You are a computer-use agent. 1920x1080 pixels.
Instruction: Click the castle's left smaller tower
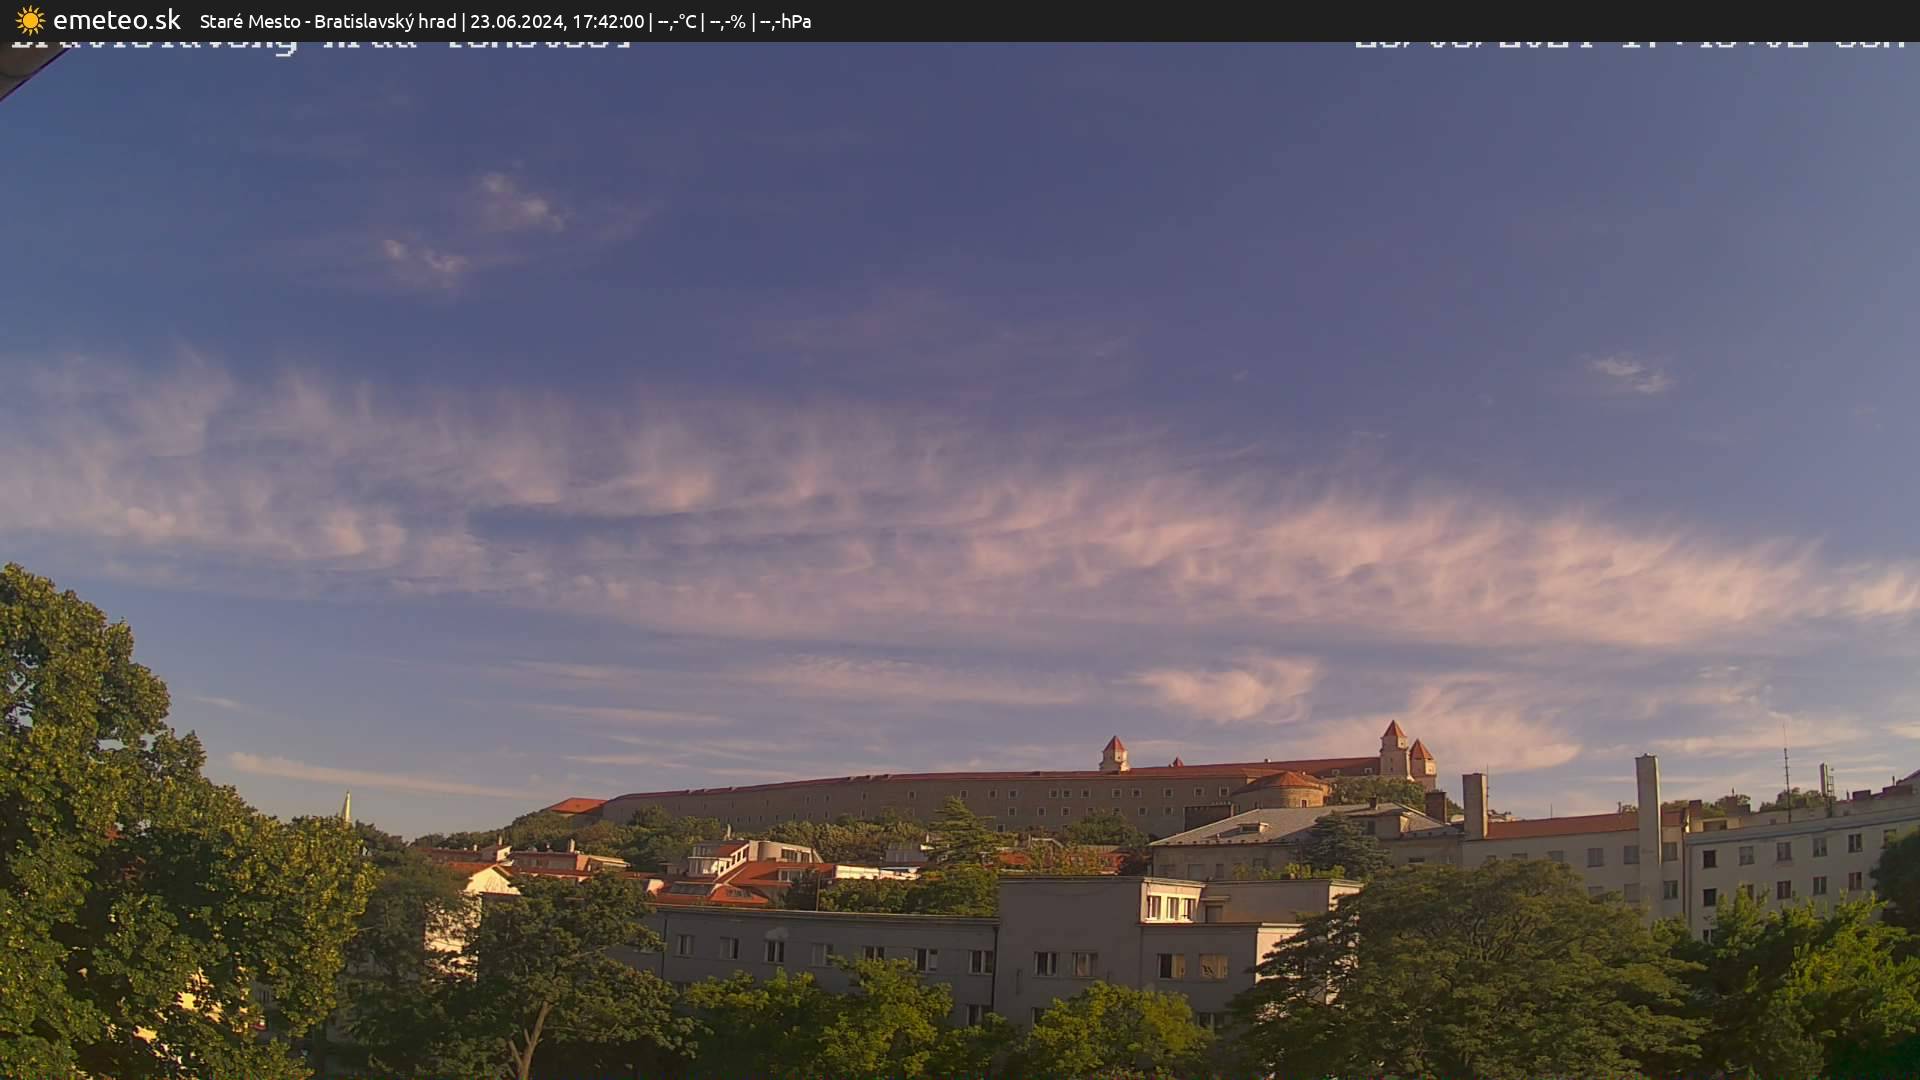(1113, 753)
